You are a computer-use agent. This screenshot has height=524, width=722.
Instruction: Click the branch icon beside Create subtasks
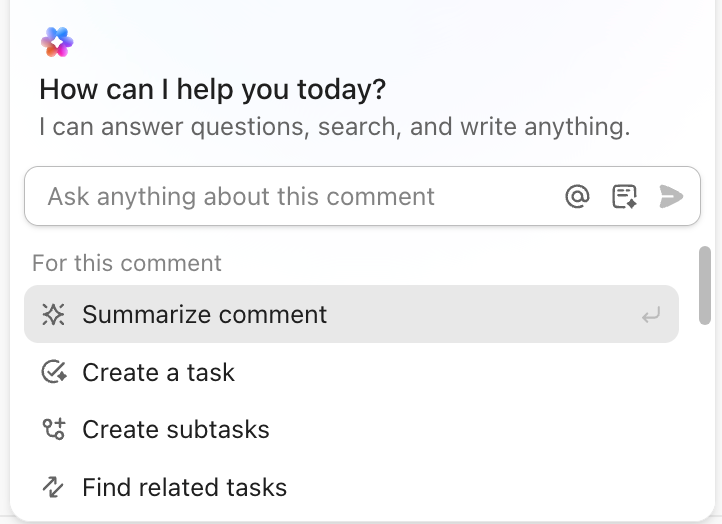point(53,430)
